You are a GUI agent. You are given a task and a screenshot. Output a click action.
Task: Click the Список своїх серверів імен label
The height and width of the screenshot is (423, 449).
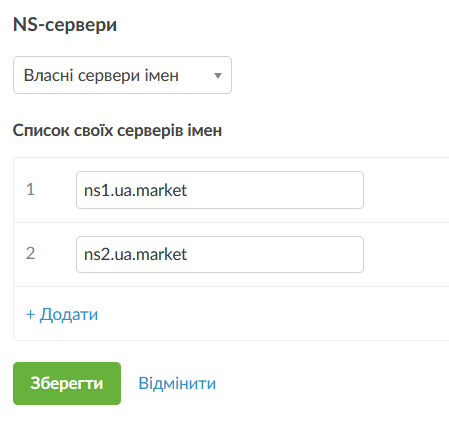117,130
